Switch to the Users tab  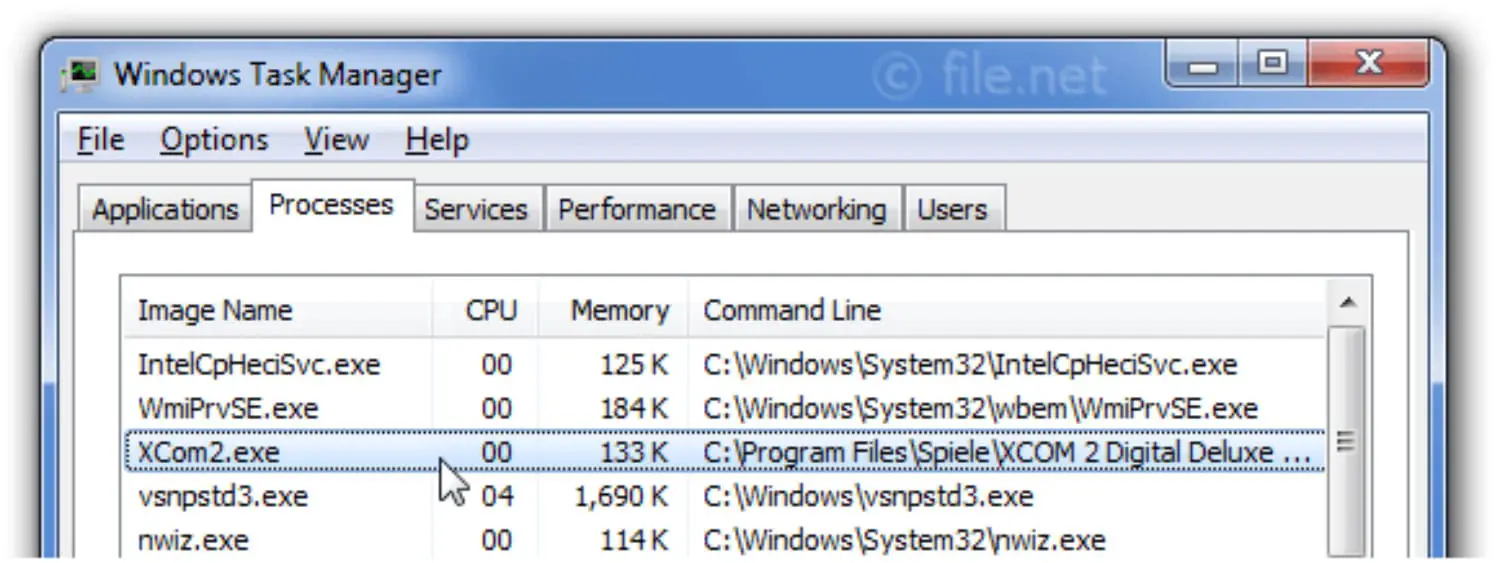952,209
